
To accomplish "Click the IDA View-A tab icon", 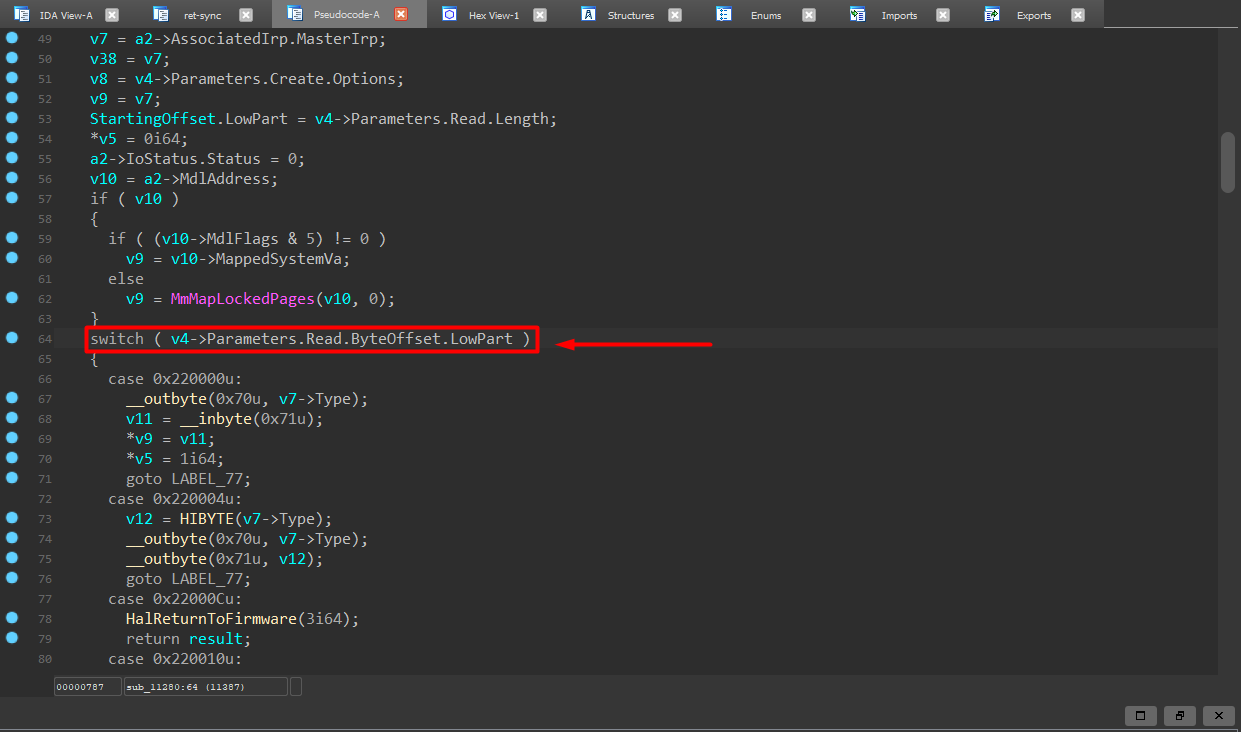I will tap(21, 14).
